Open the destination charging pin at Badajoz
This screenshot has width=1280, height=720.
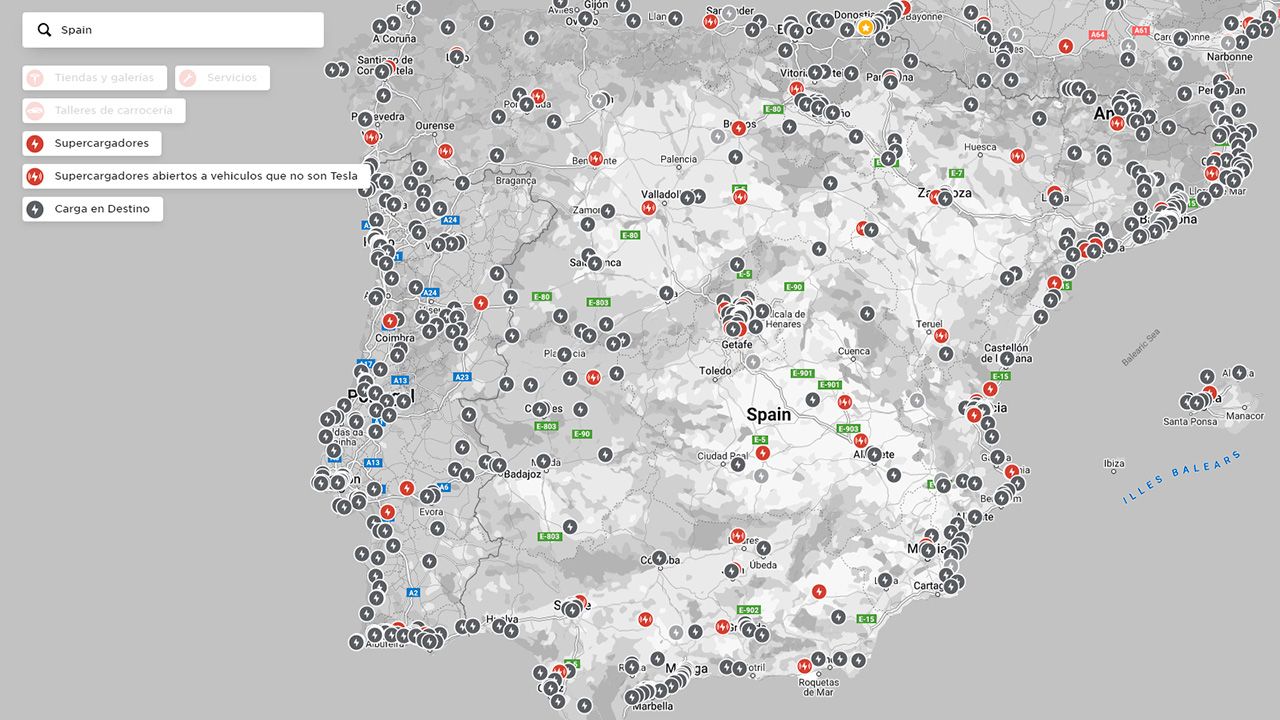[499, 465]
